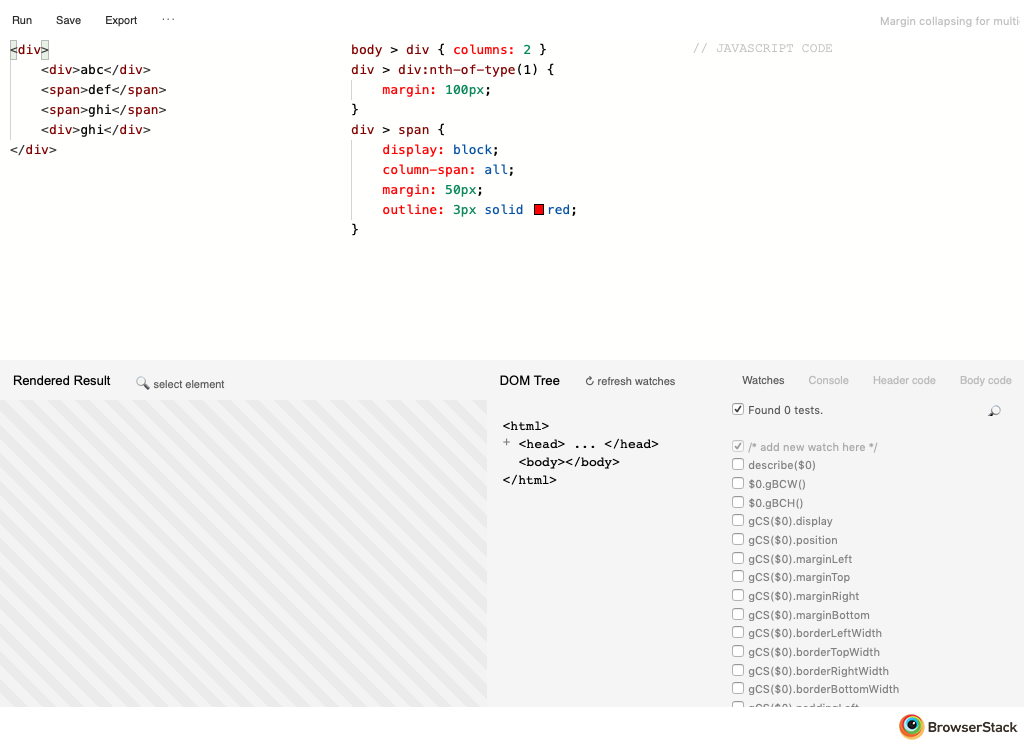Enable the gCS($0).marginTop watch checkbox
This screenshot has width=1024, height=746.
pyautogui.click(x=738, y=577)
